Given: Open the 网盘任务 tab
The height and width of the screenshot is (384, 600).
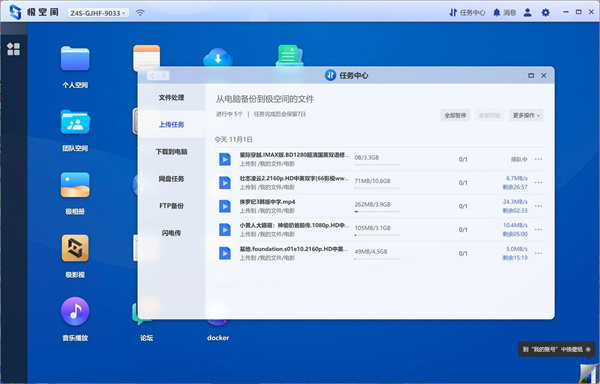Looking at the screenshot, I should [171, 179].
